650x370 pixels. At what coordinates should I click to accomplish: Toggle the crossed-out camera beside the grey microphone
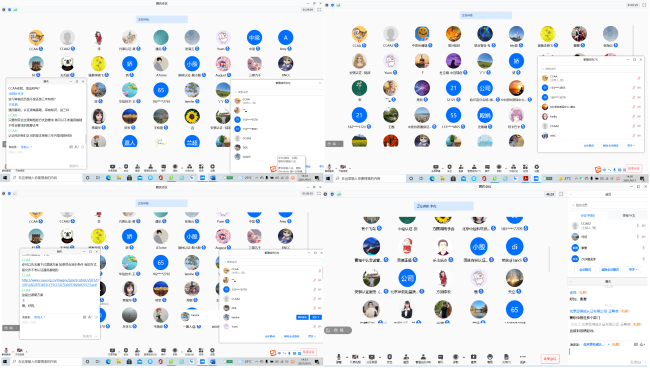tap(354, 357)
